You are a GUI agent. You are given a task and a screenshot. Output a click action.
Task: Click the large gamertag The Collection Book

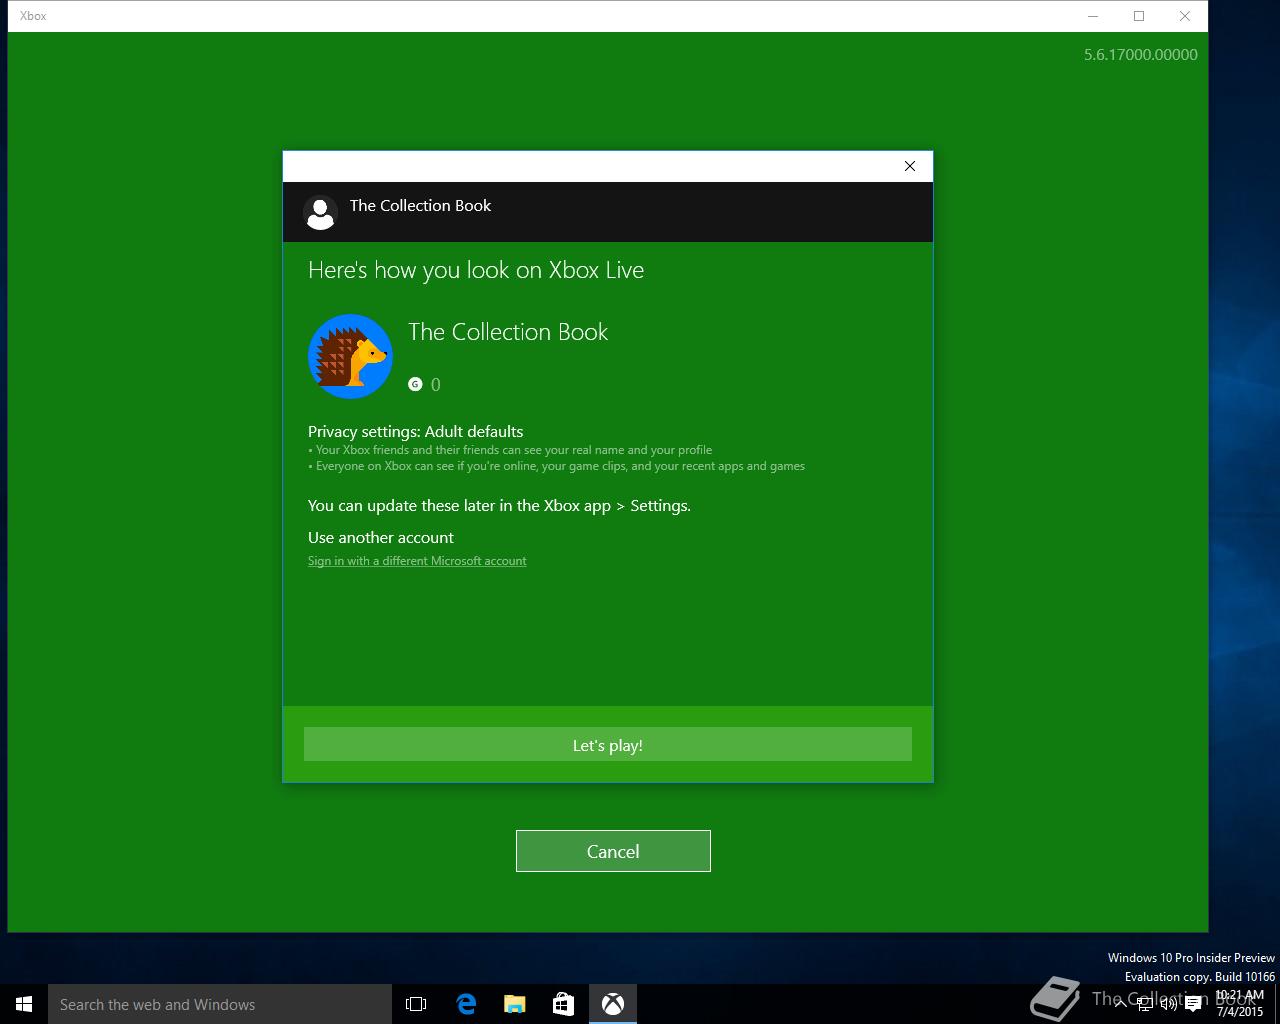tap(508, 332)
